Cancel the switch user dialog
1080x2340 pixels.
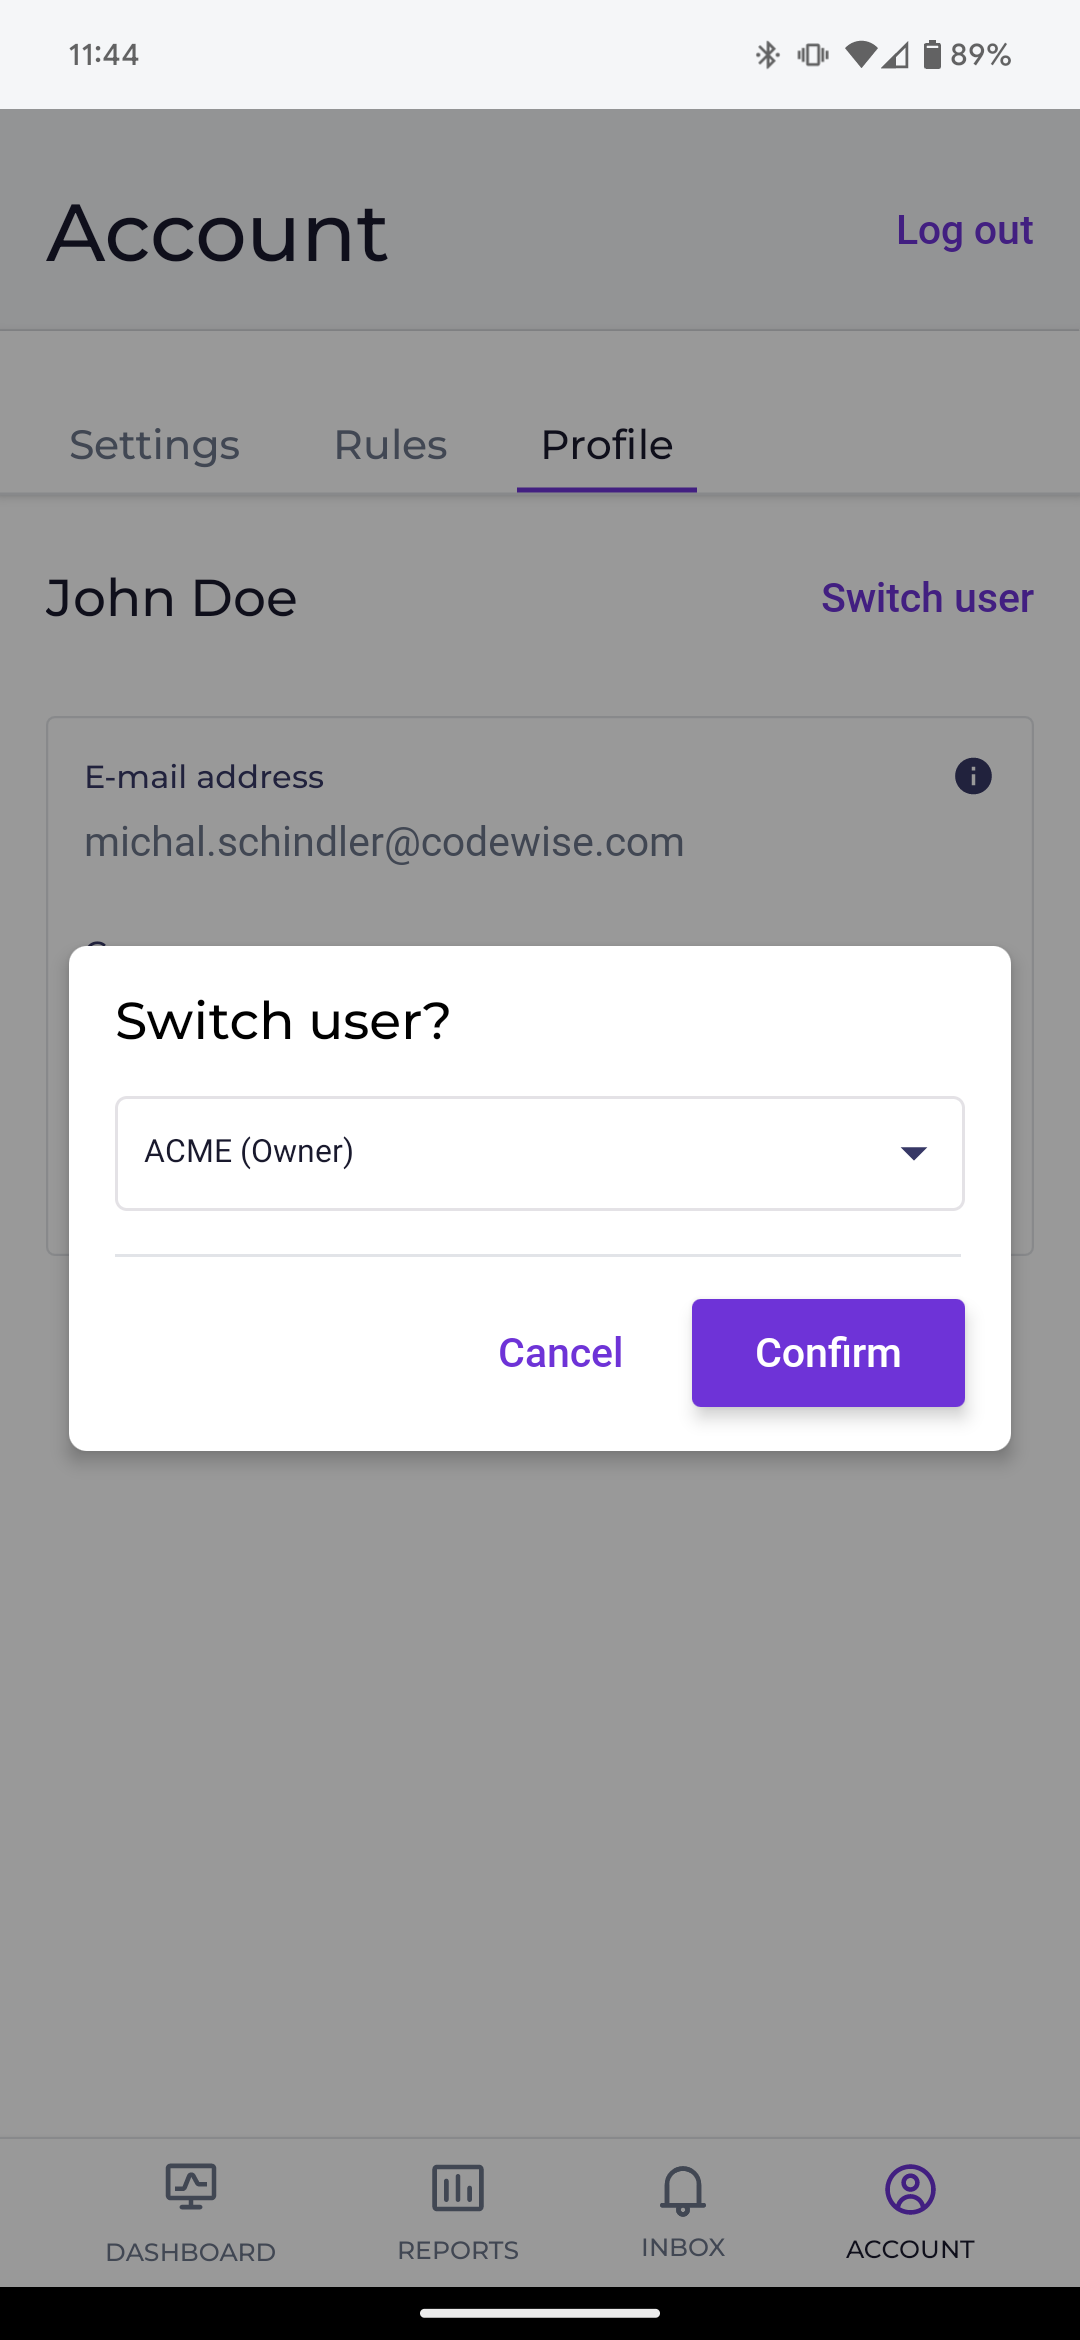click(560, 1353)
